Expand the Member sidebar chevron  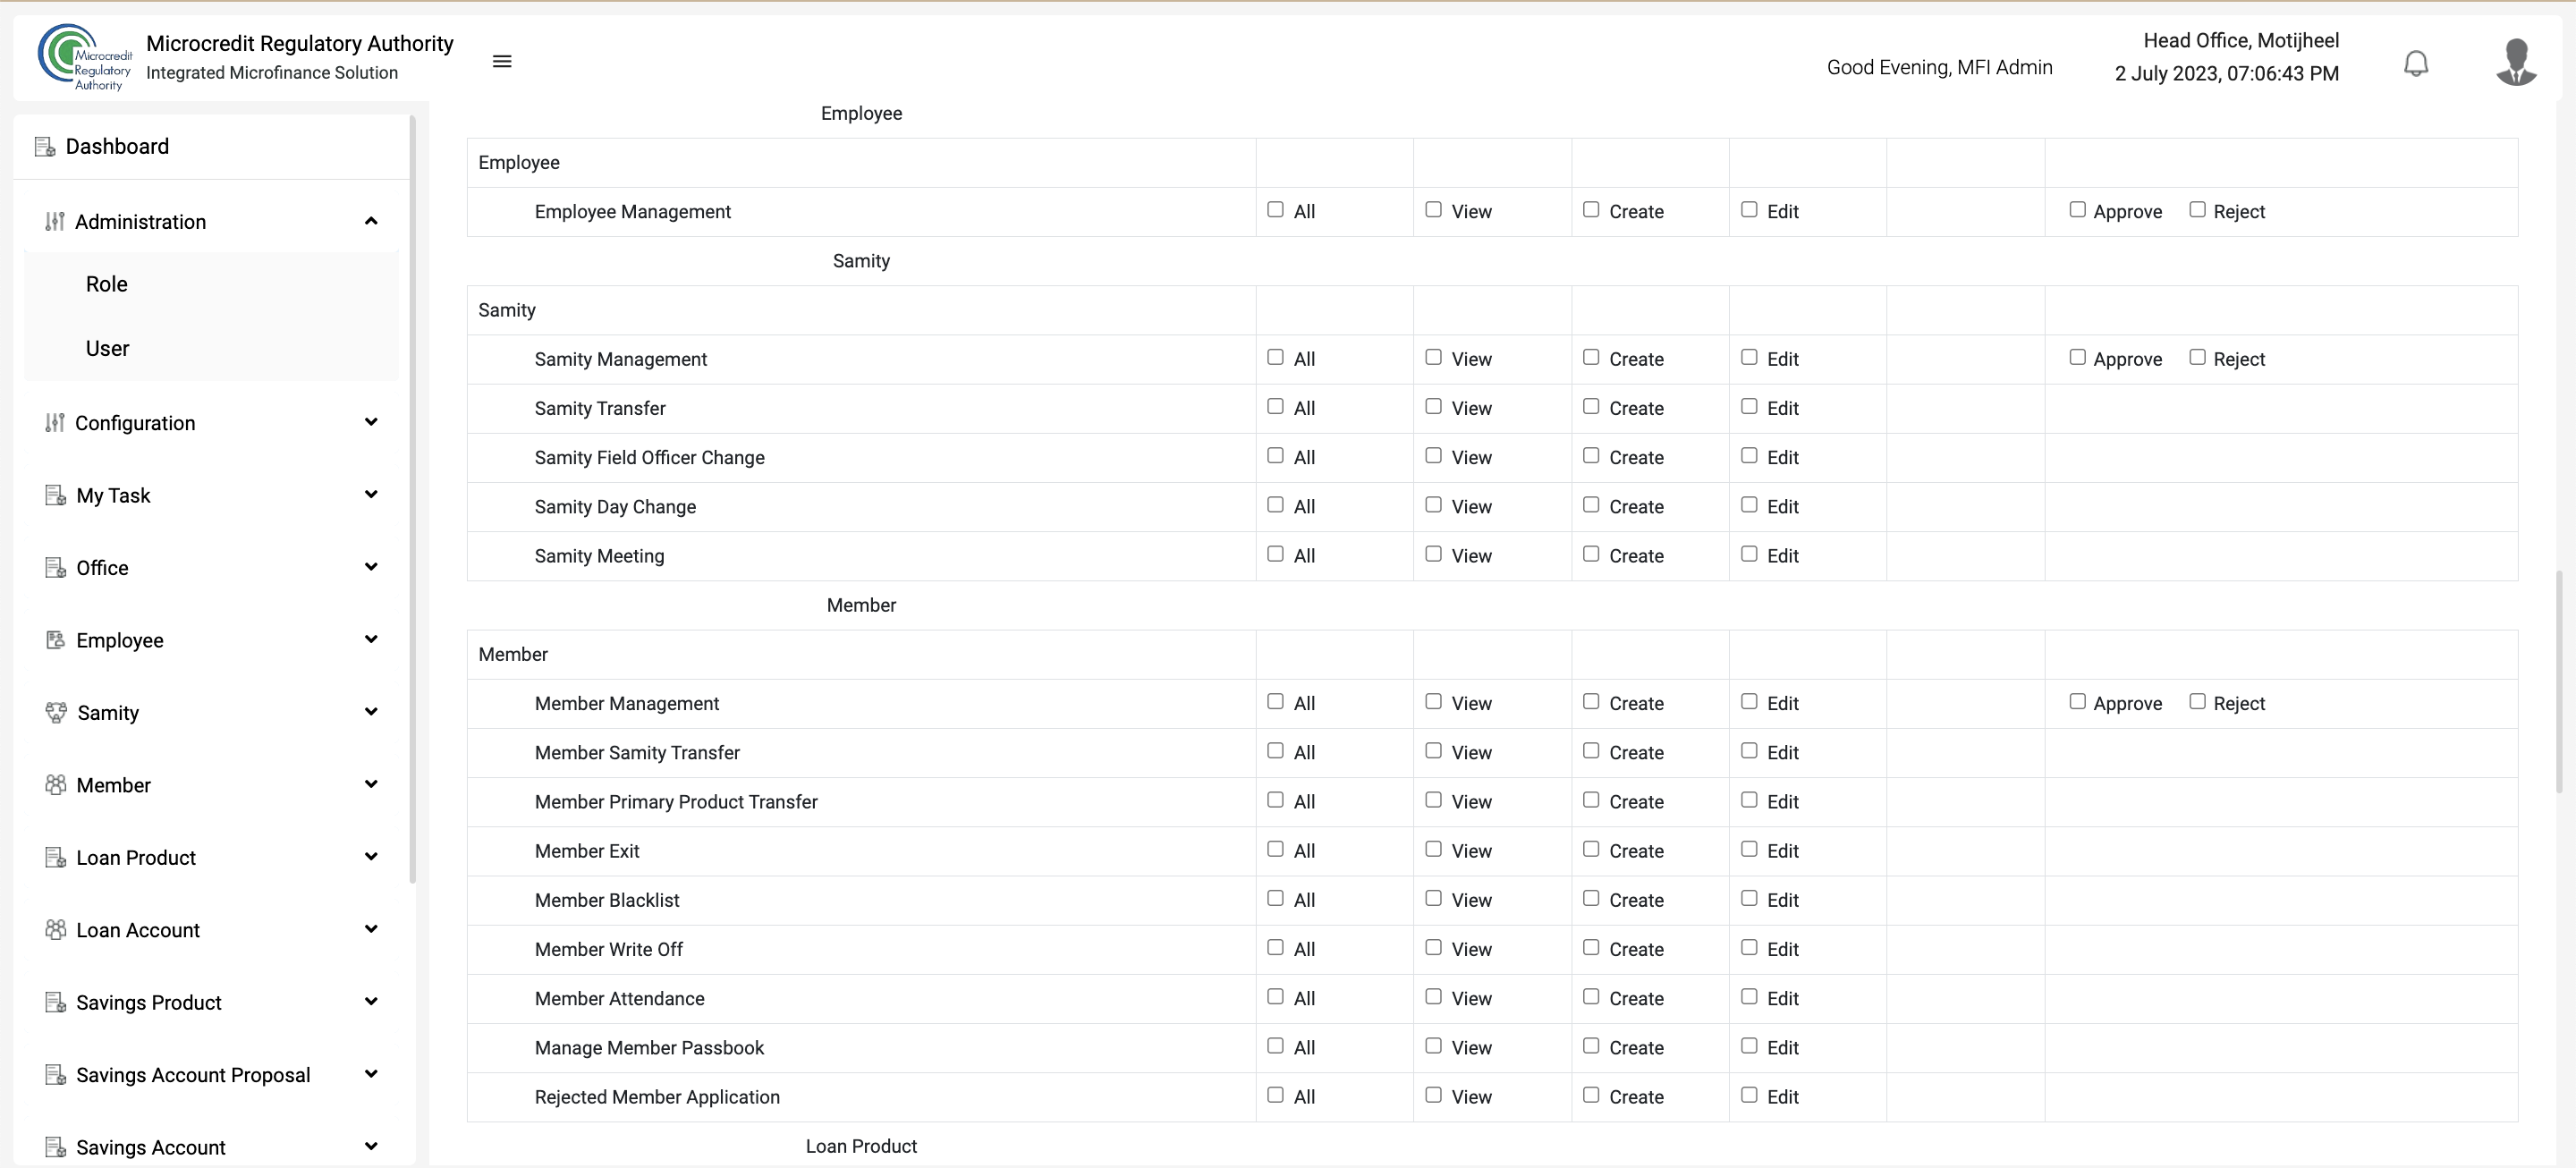click(371, 784)
